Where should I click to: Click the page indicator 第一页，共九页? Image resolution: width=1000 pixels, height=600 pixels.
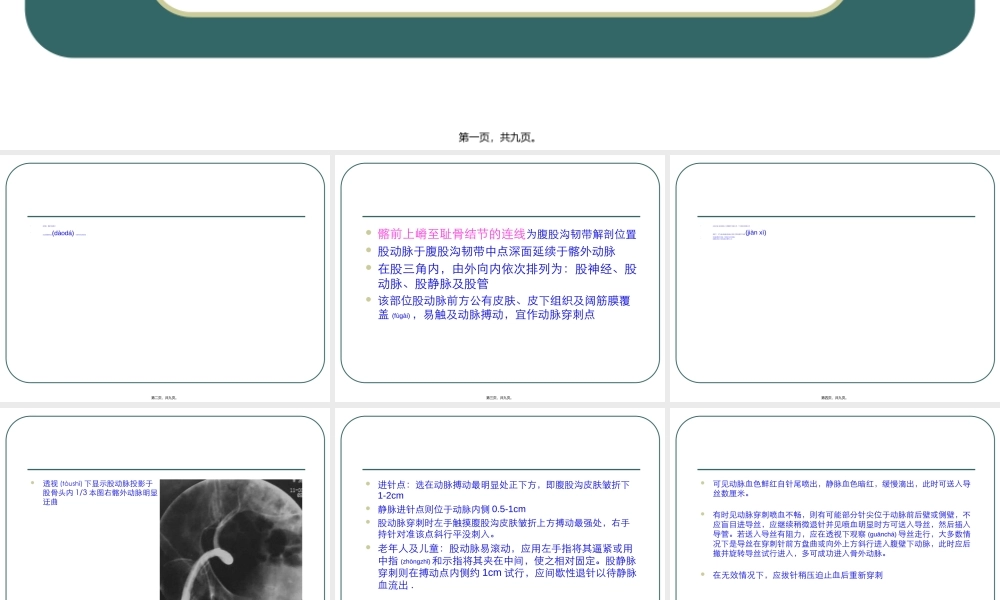[x=500, y=139]
